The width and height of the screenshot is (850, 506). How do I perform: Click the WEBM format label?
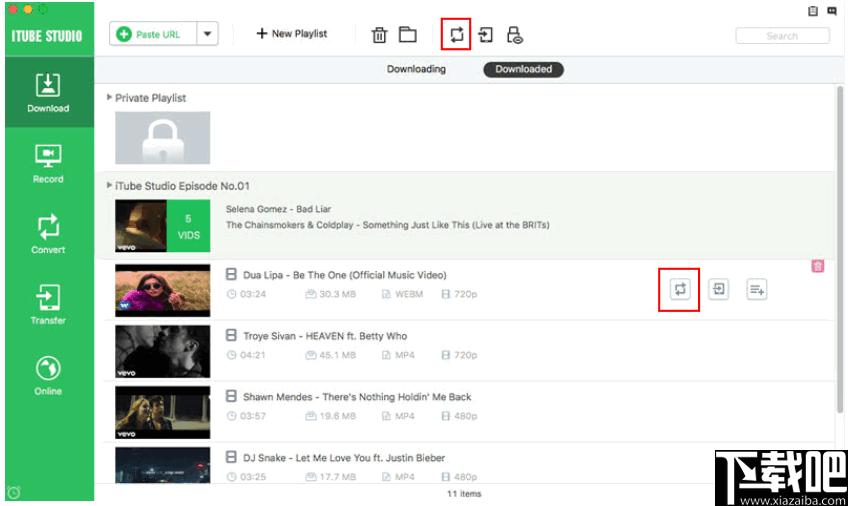point(409,294)
